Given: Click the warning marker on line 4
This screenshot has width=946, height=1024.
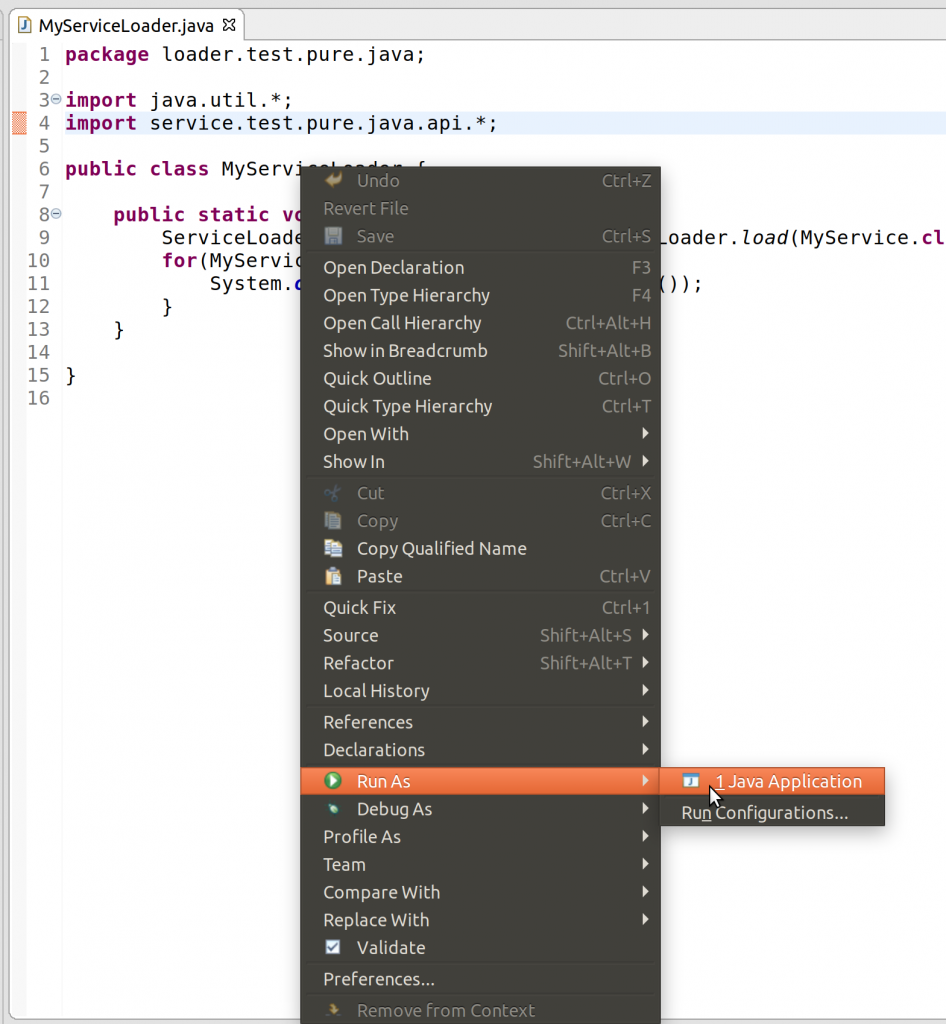Looking at the screenshot, I should tap(19, 123).
